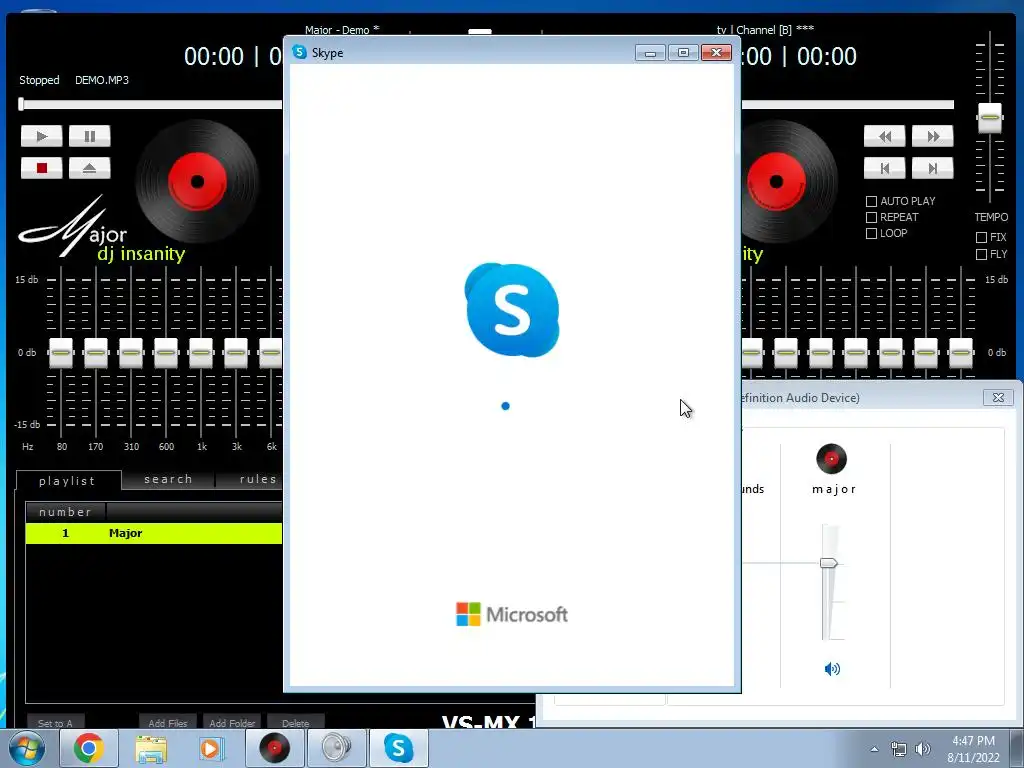
Task: Click the Major dj insanity logo on deck A
Action: (x=101, y=230)
